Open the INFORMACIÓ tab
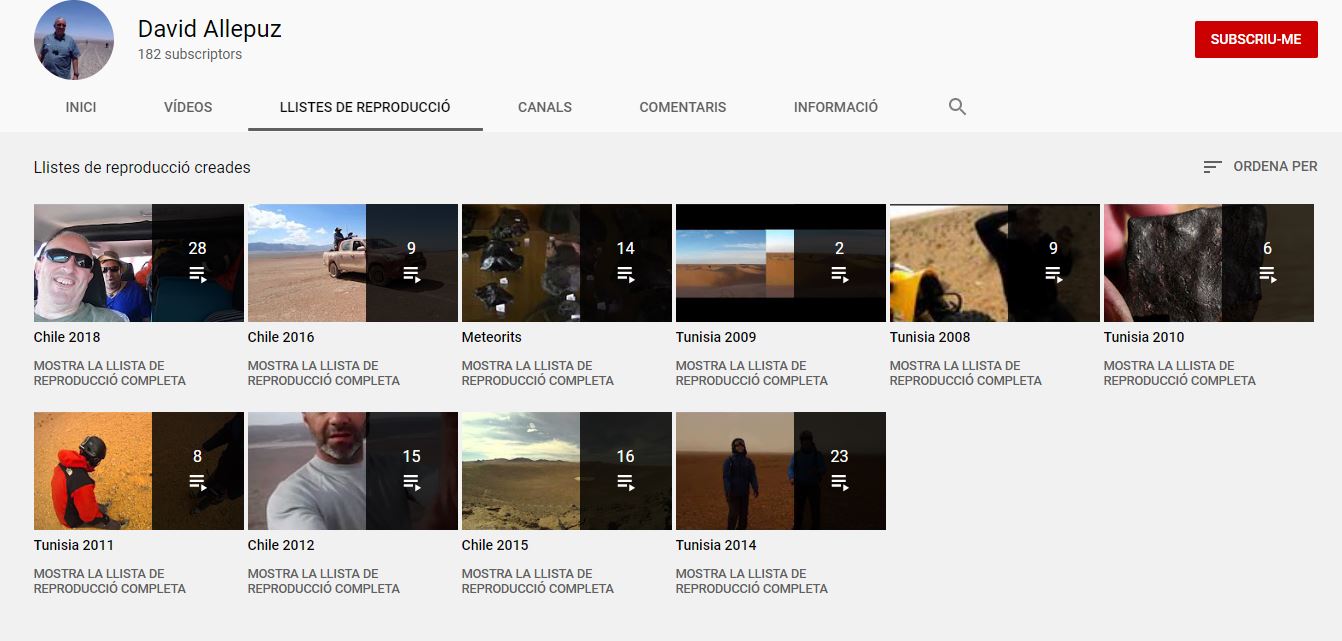 [x=836, y=107]
